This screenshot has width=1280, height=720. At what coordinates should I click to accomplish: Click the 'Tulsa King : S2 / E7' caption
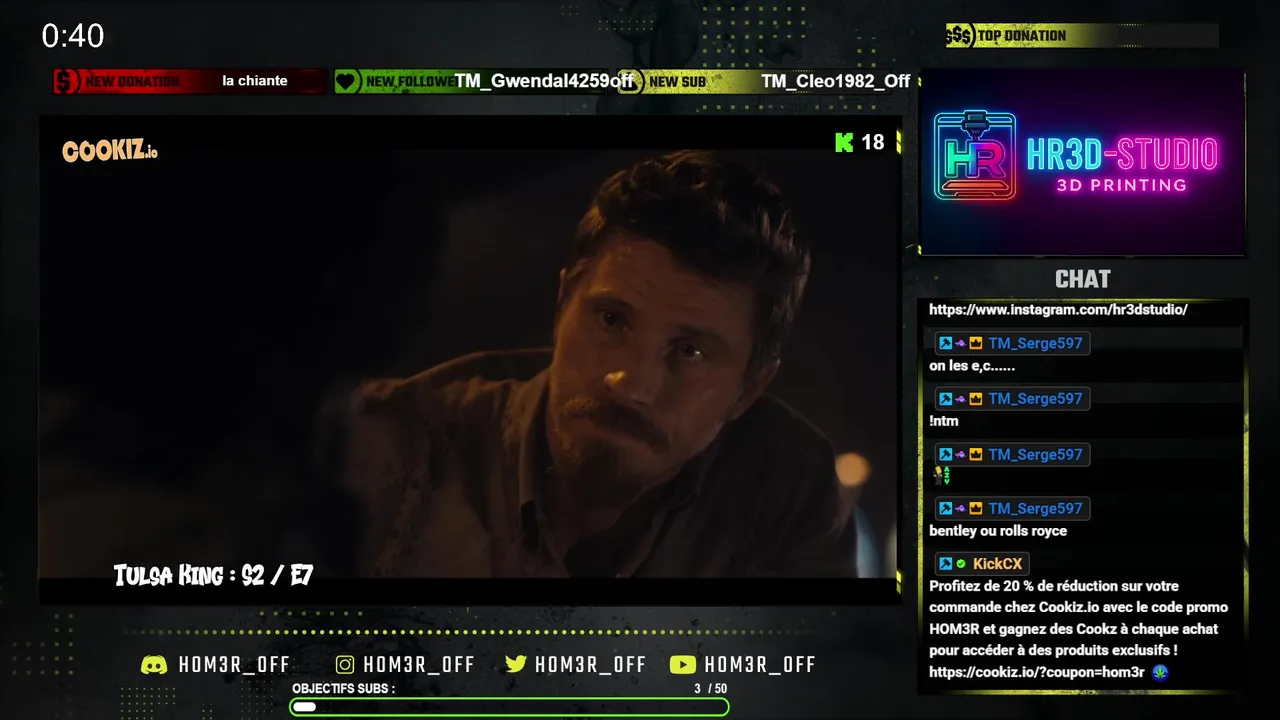213,575
